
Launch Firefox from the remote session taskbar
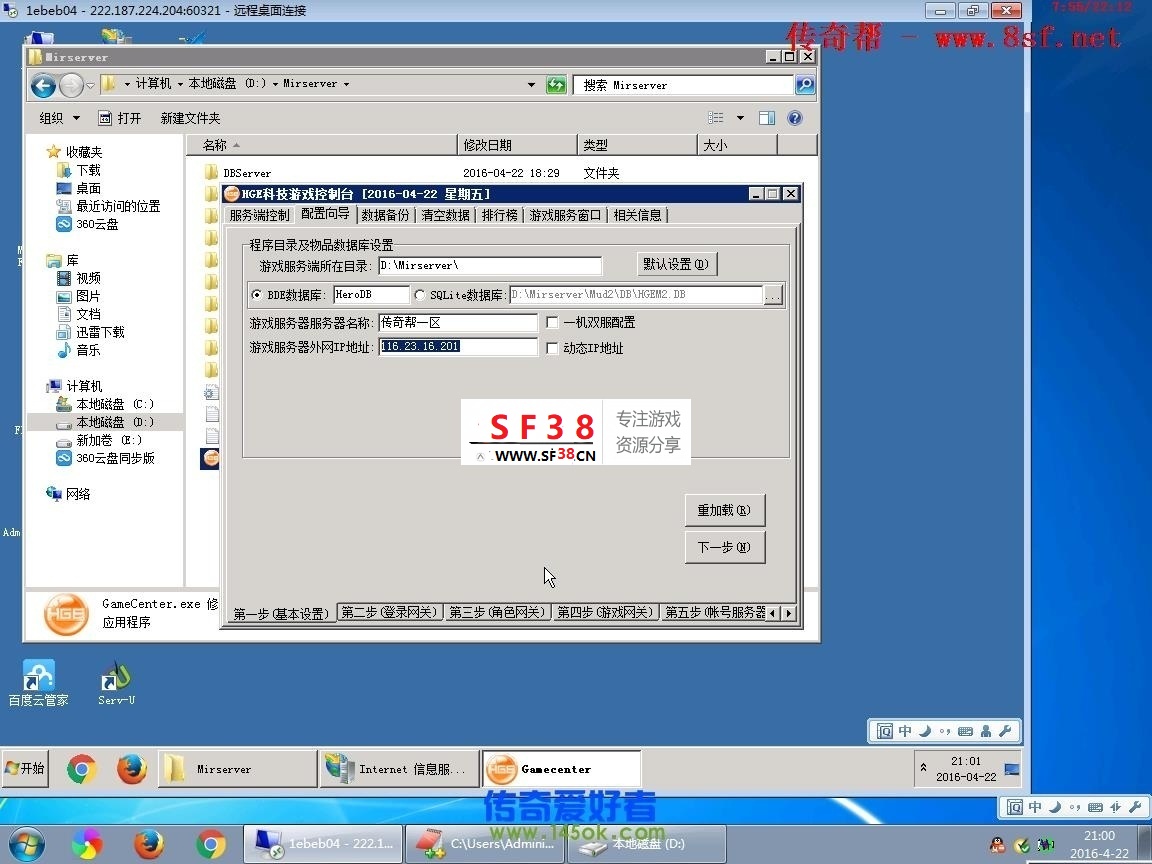coord(132,769)
